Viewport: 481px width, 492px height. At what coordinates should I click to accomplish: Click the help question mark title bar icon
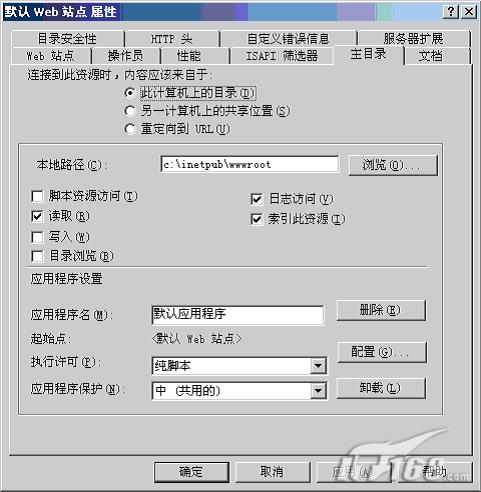coord(451,12)
